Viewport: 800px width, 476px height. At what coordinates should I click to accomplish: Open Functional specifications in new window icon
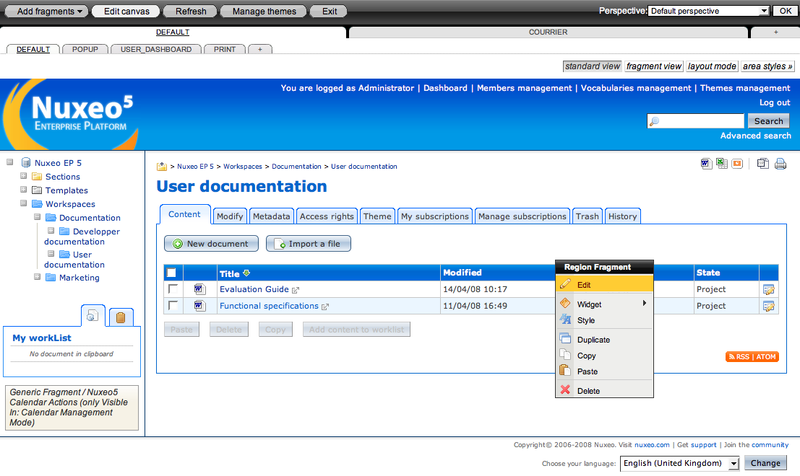[x=325, y=307]
